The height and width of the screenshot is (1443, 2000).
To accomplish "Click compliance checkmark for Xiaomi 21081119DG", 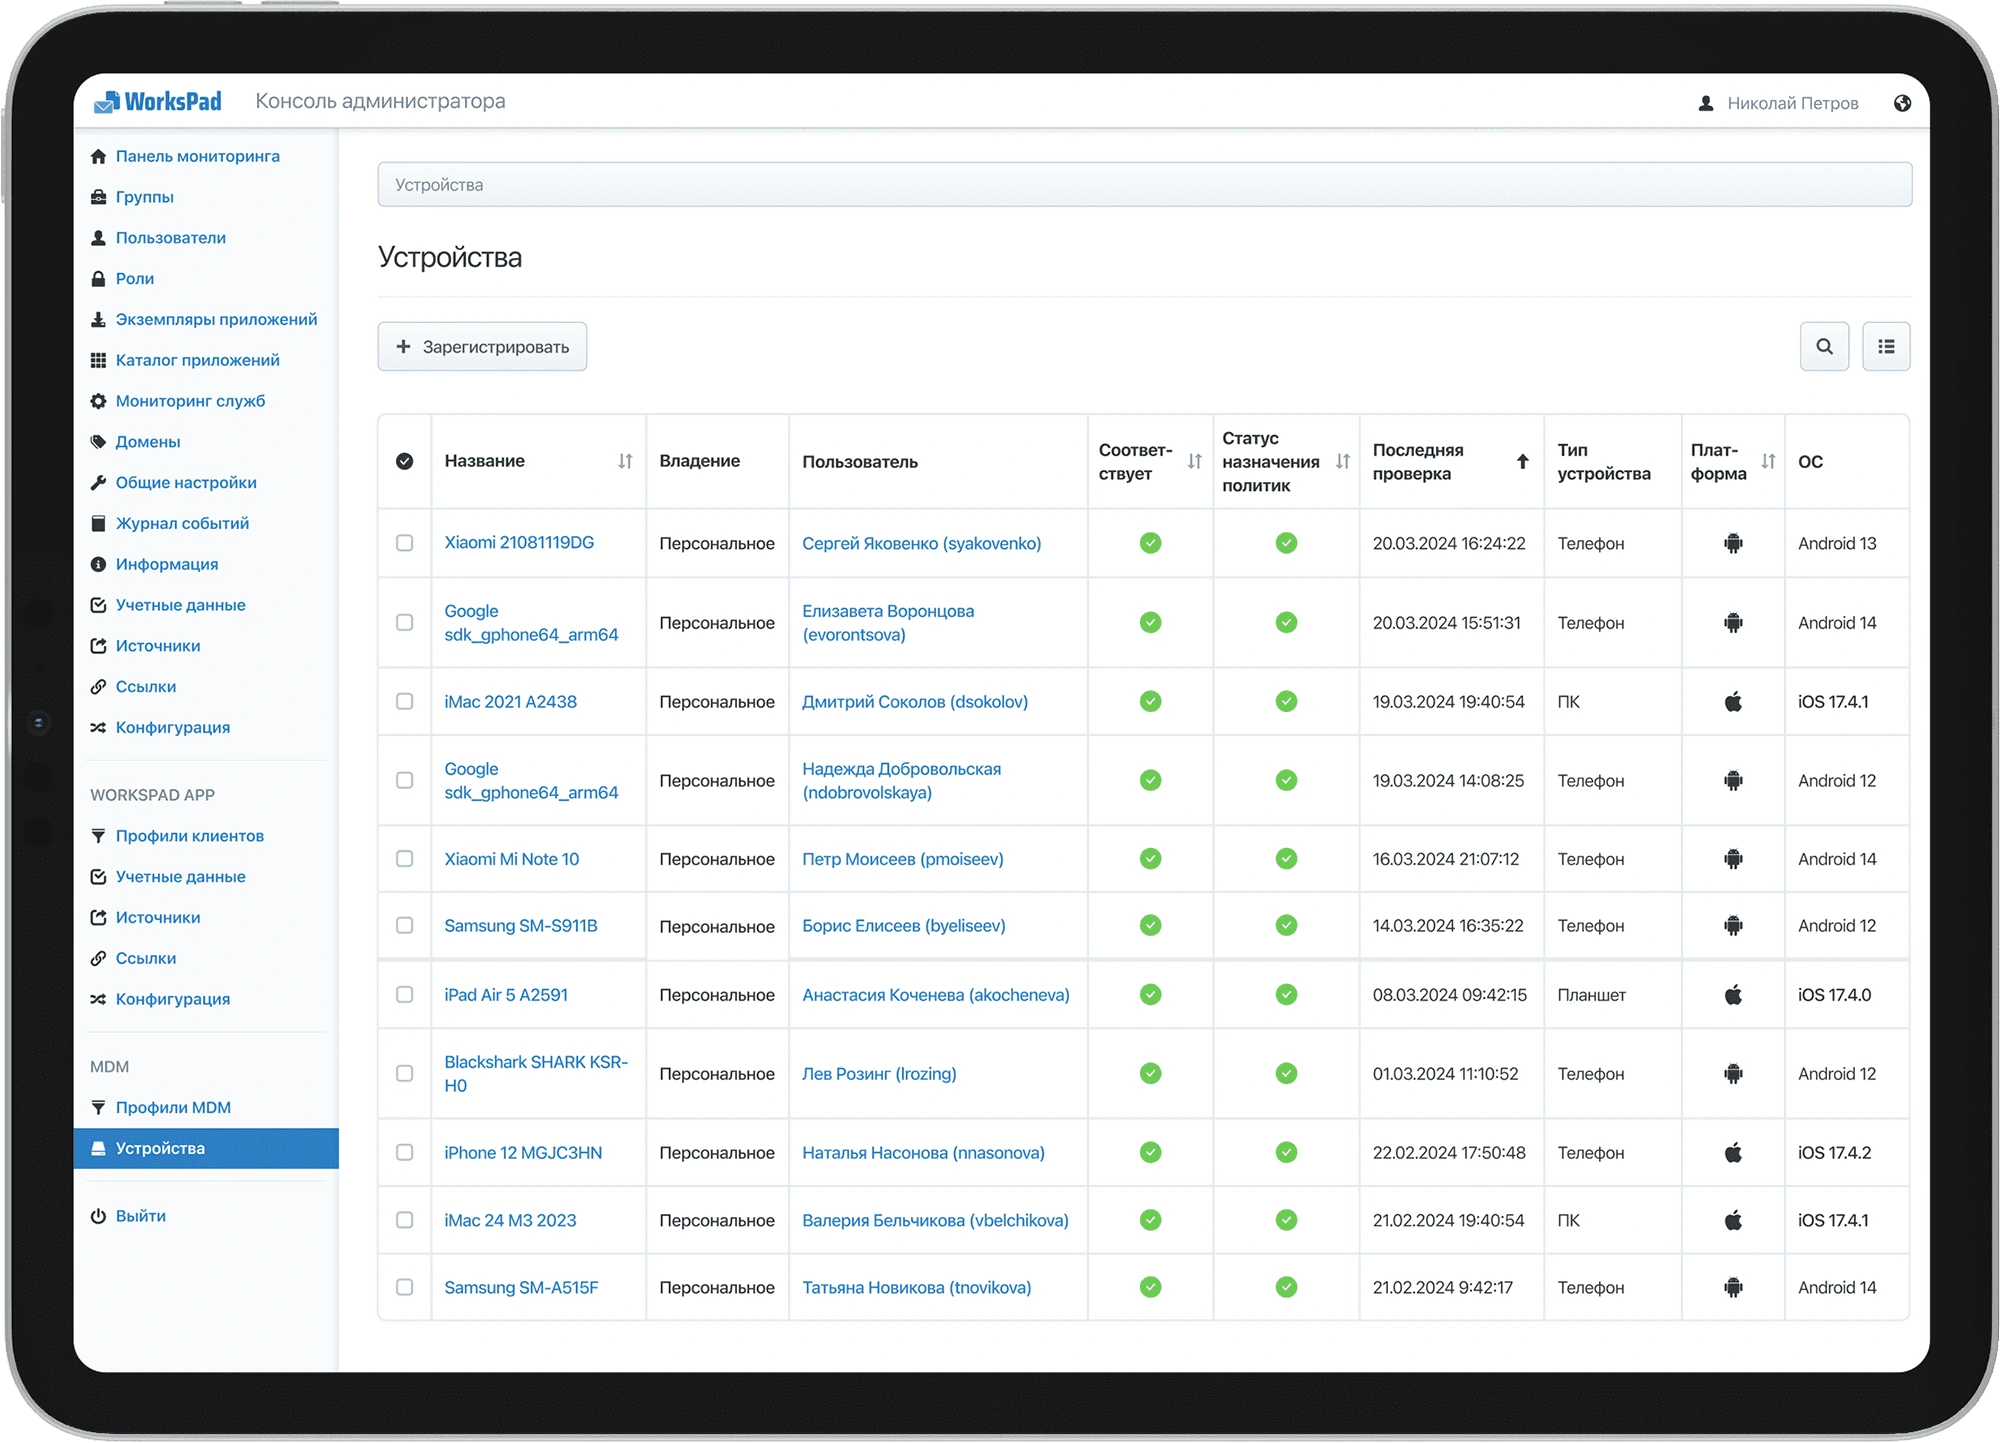I will pyautogui.click(x=1150, y=543).
